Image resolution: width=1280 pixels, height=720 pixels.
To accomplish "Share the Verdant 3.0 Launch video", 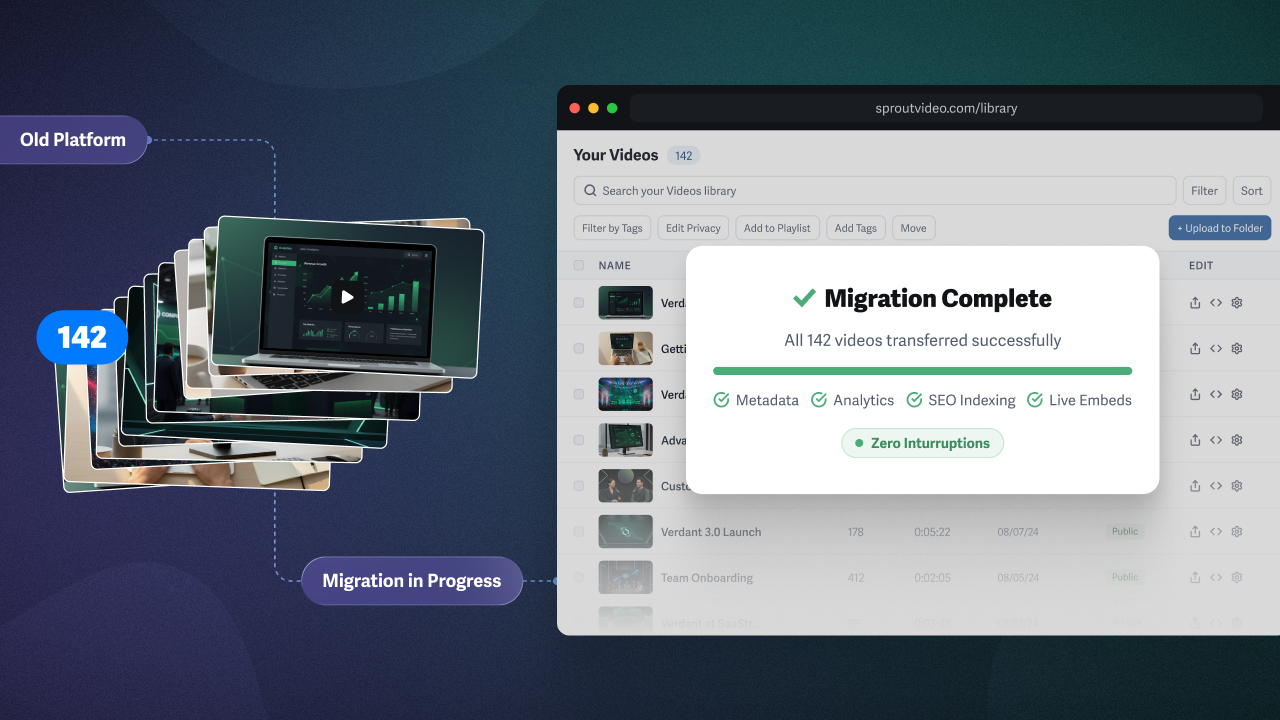I will pos(1195,532).
